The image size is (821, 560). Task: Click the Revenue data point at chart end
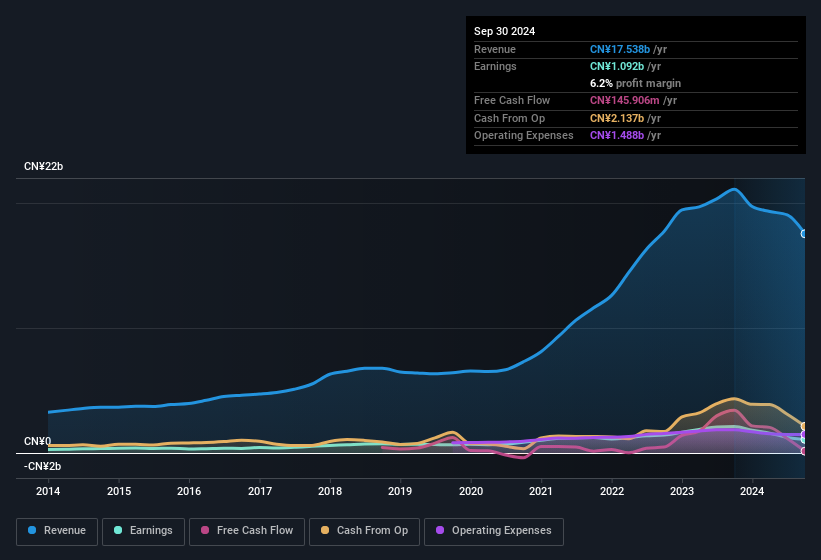click(x=804, y=234)
